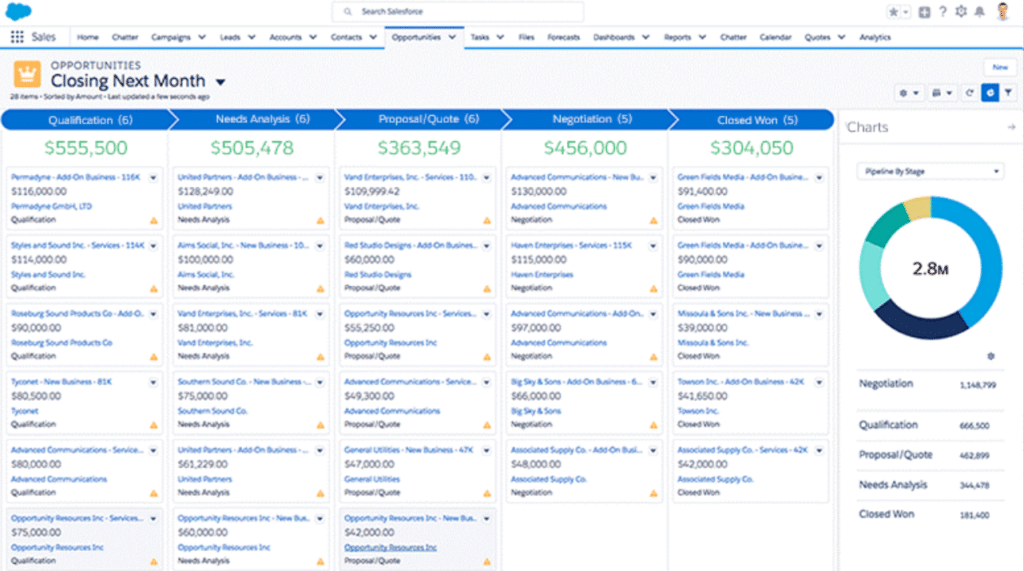Screen dimensions: 1024x571
Task: Open the Reports tab
Action: pos(677,37)
